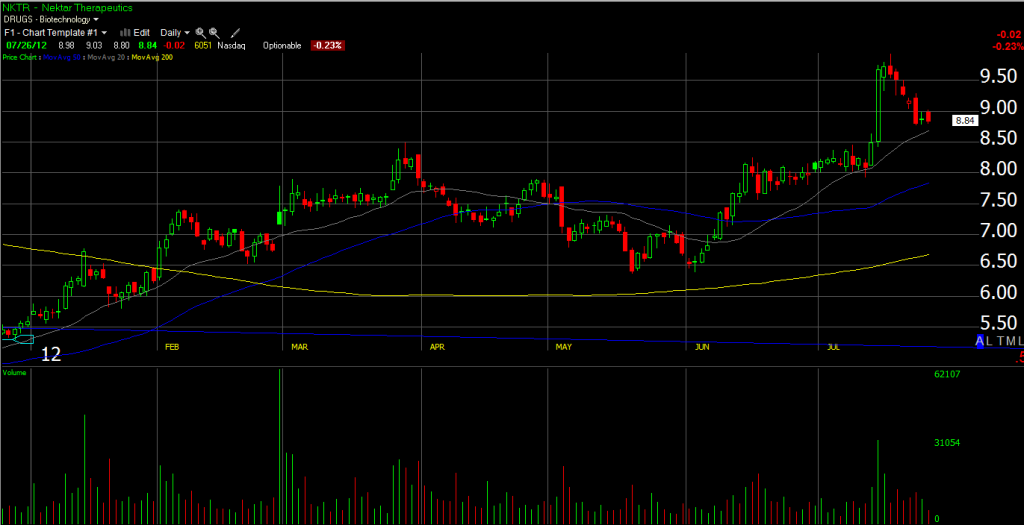Click the zoom in magnifier icon

[200, 32]
